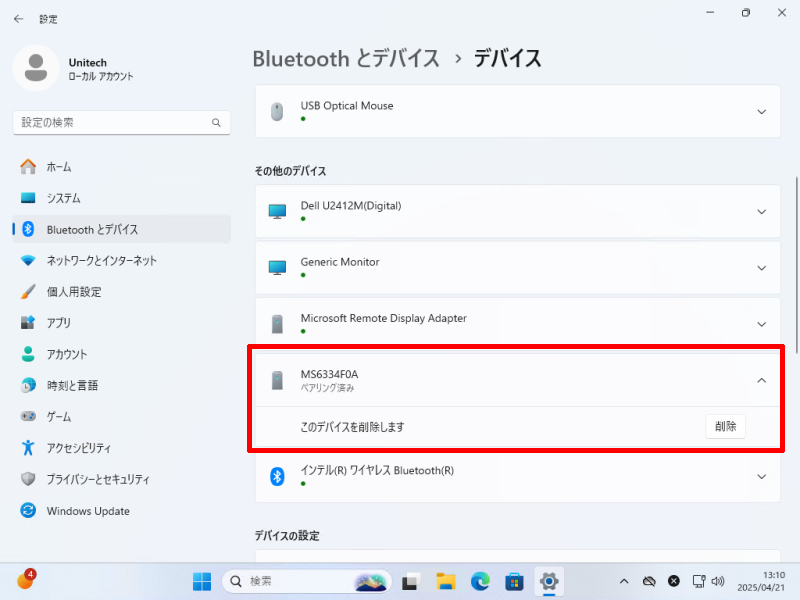Click the Settings gear in the taskbar
This screenshot has height=600, width=800.
click(549, 581)
